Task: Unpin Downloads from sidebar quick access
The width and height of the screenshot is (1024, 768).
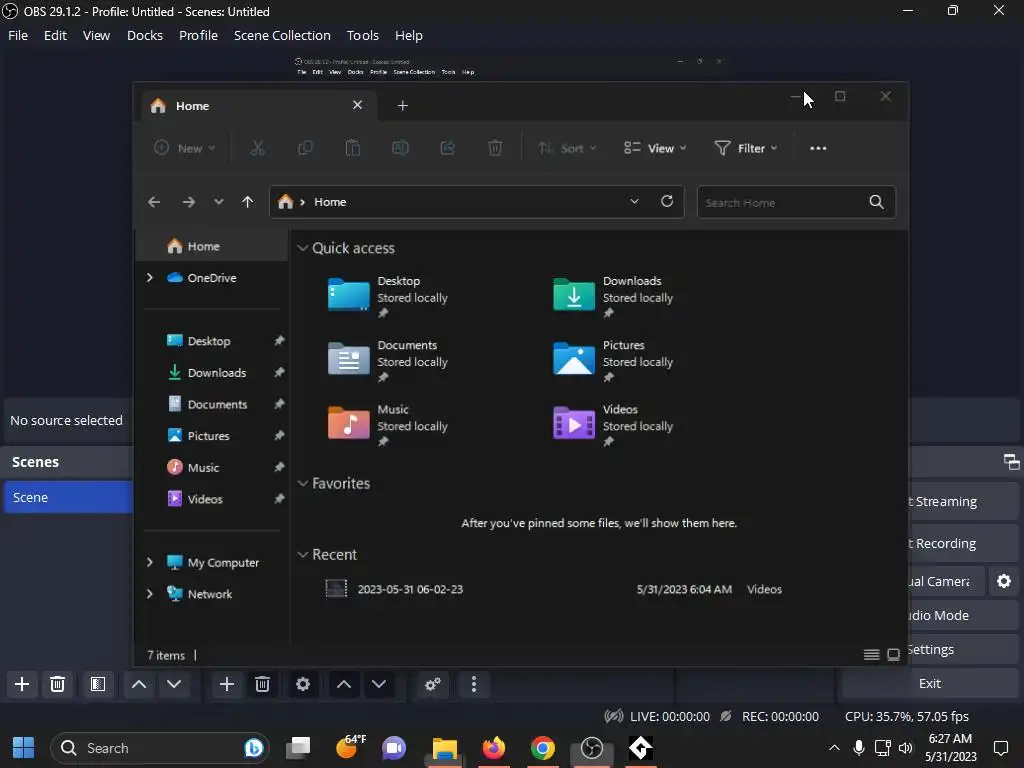Action: point(279,372)
